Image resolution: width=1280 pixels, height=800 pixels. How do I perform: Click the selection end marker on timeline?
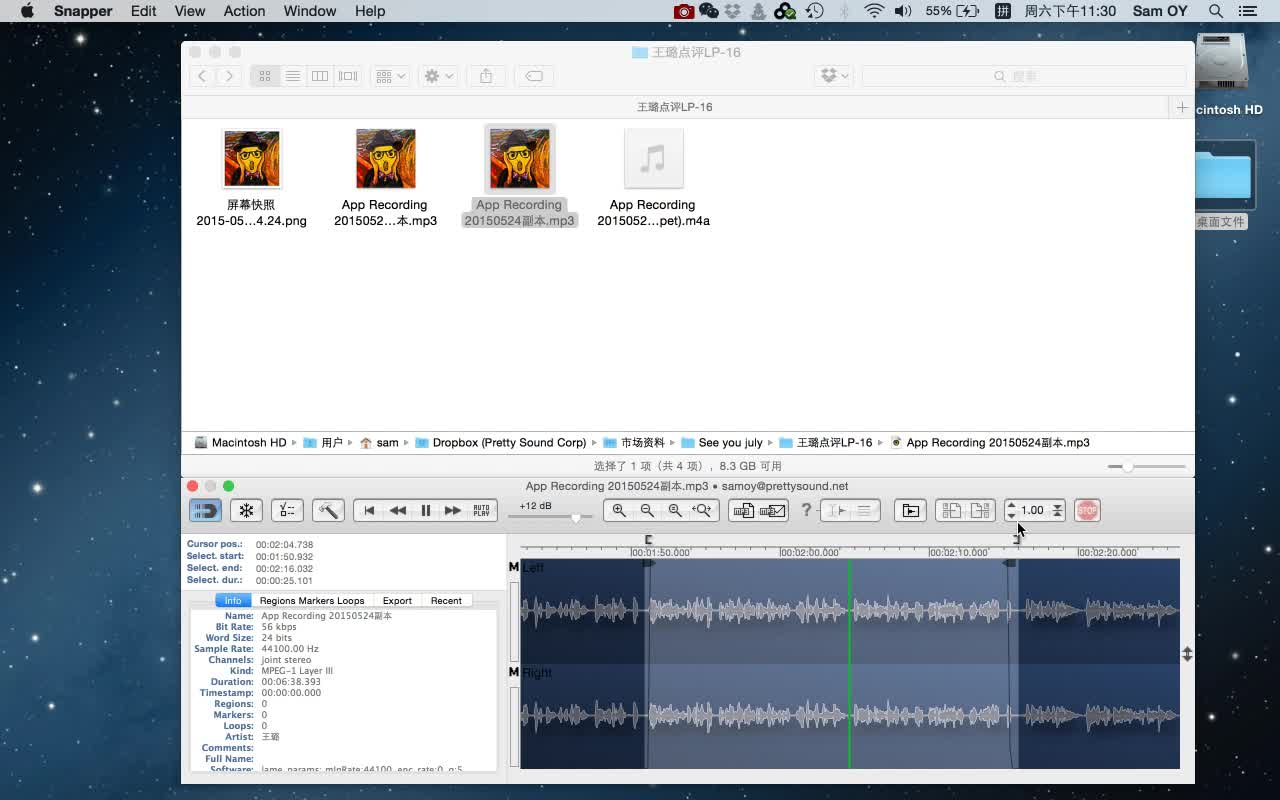tap(1015, 540)
